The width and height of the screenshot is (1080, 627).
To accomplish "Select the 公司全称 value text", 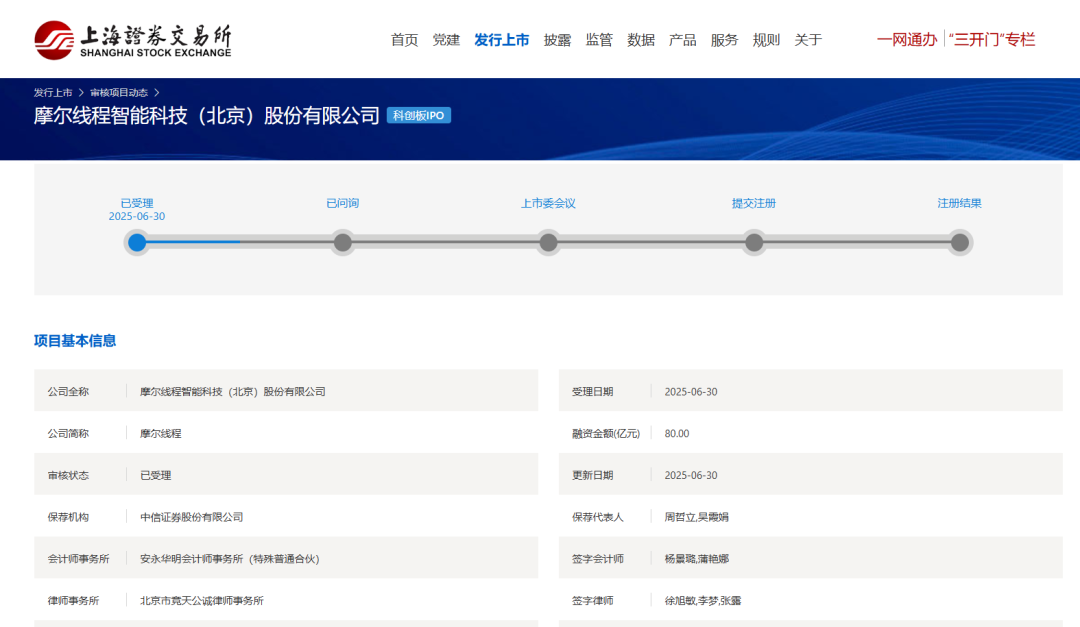I will pos(233,391).
